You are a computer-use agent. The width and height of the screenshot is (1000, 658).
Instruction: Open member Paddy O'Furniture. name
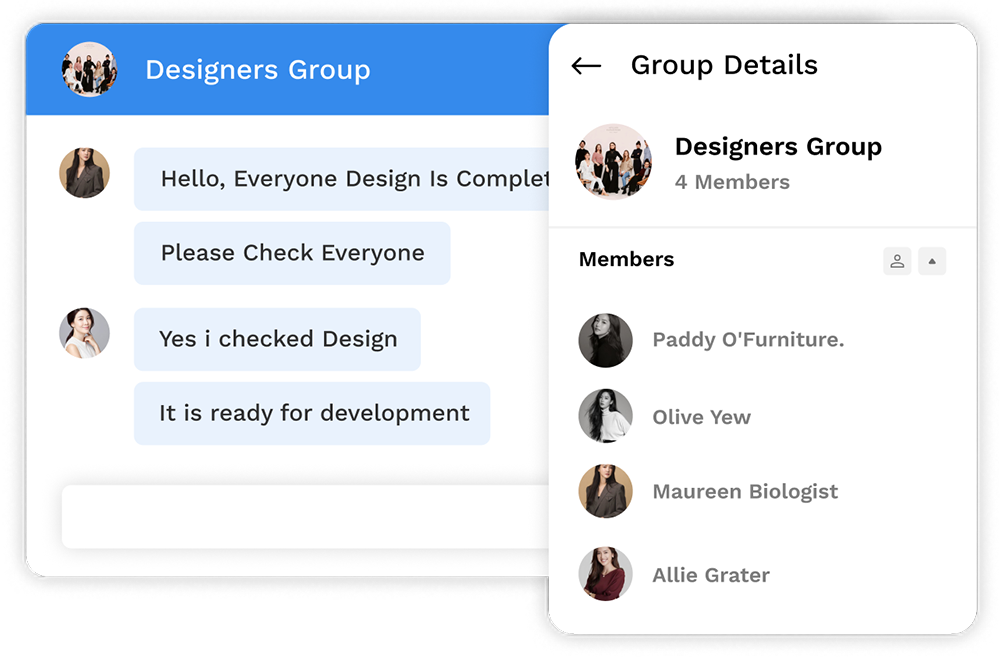748,340
